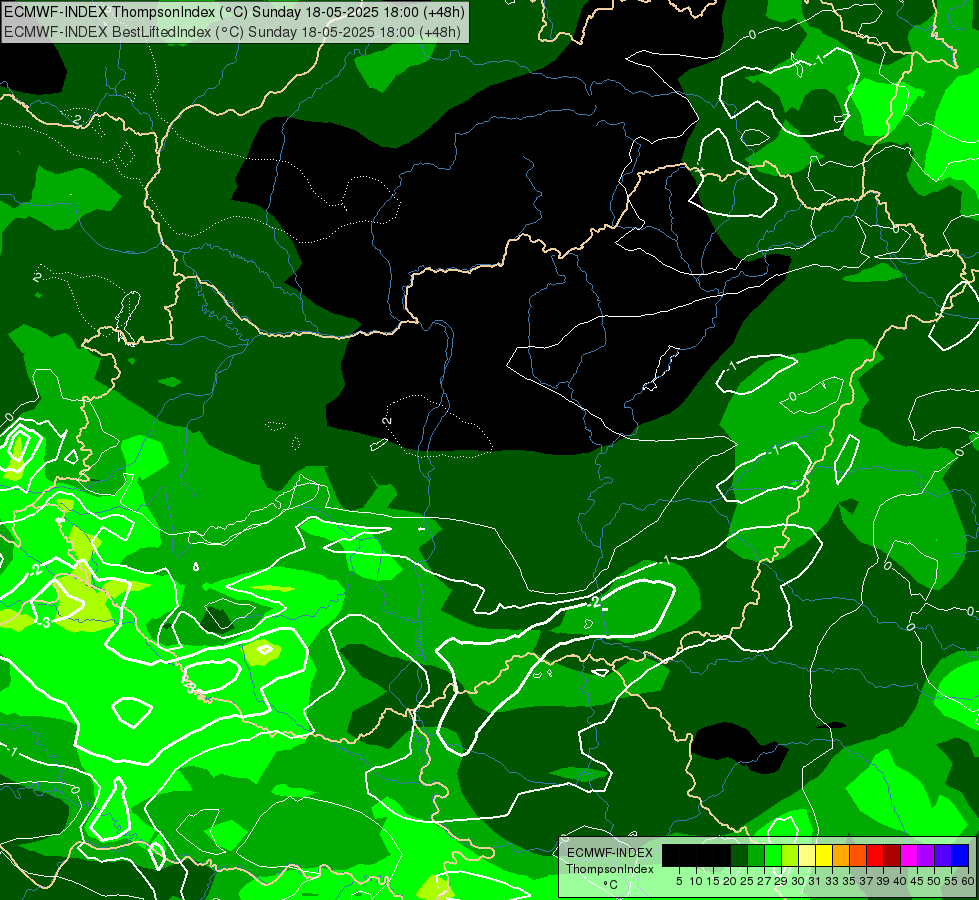Click the legend scale value 10
The height and width of the screenshot is (900, 979).
[696, 881]
